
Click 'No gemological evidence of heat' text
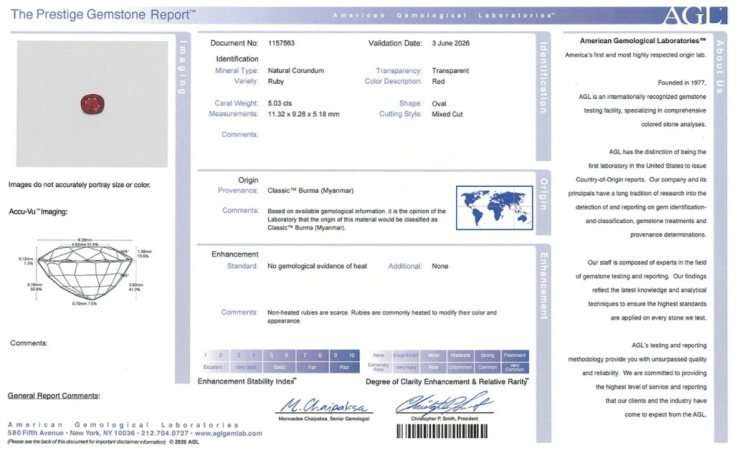(317, 266)
